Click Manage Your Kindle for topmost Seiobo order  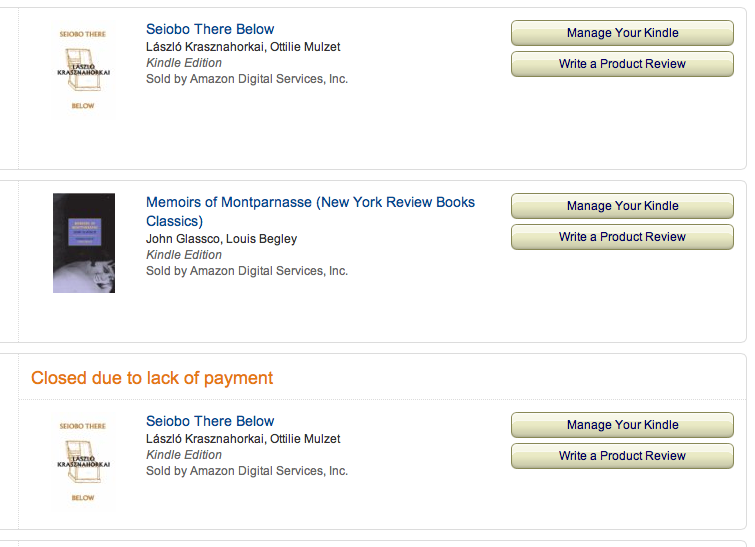tap(622, 33)
